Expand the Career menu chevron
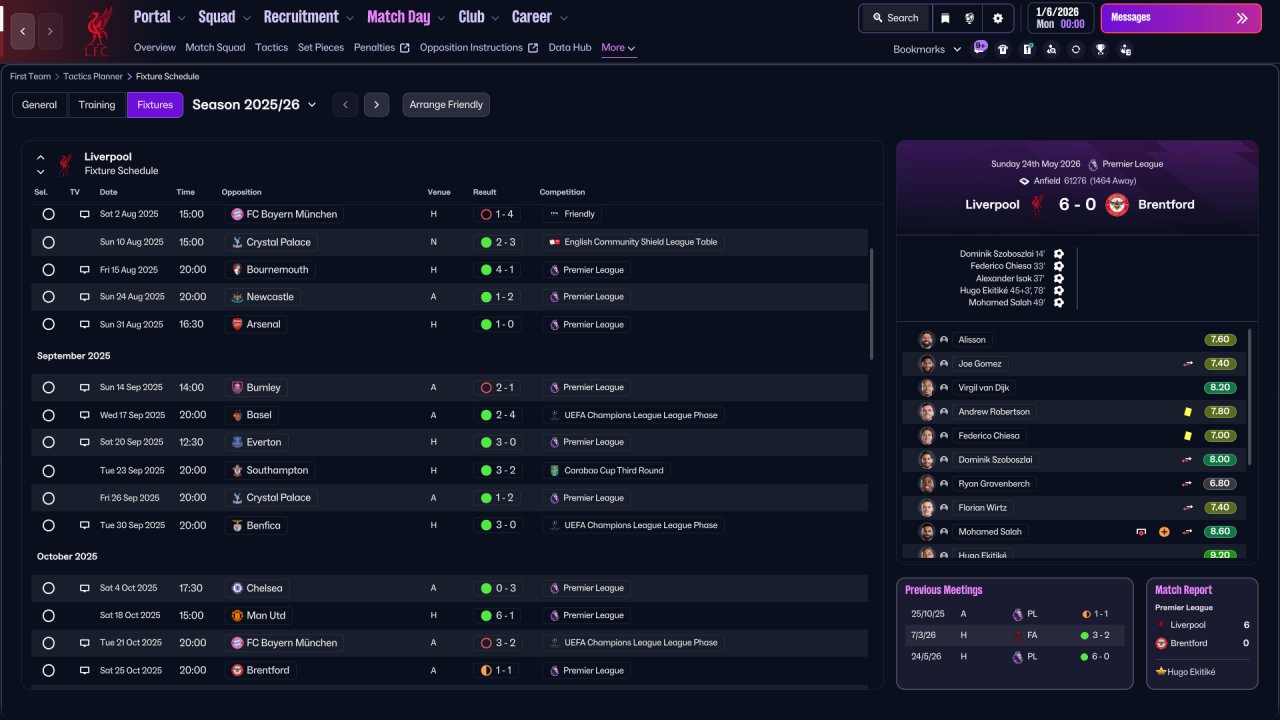Image resolution: width=1280 pixels, height=720 pixels. (564, 18)
